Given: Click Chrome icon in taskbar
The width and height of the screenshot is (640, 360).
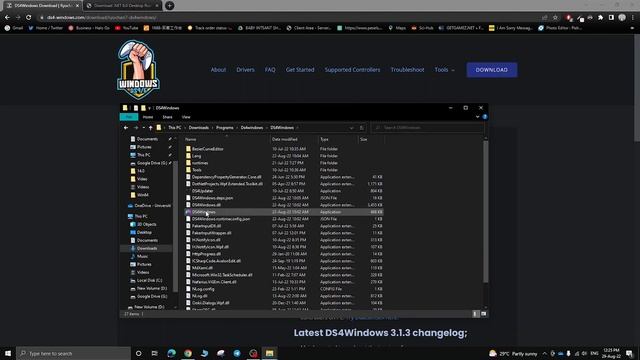Looking at the screenshot, I should pyautogui.click(x=188, y=353).
